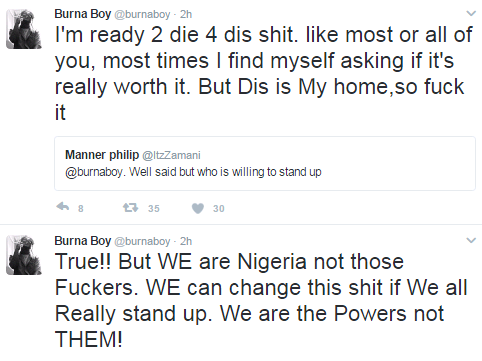Like the first tweet with heart icon
Viewport: 482px width, 361px height.
coord(198,208)
